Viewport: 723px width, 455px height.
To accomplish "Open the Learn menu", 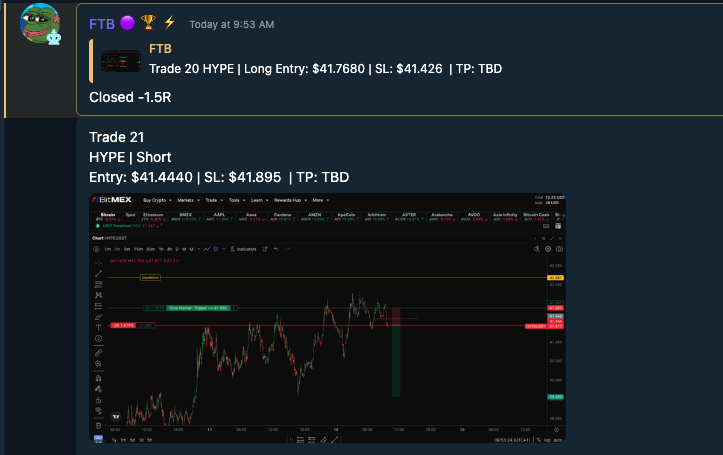I will click(259, 200).
